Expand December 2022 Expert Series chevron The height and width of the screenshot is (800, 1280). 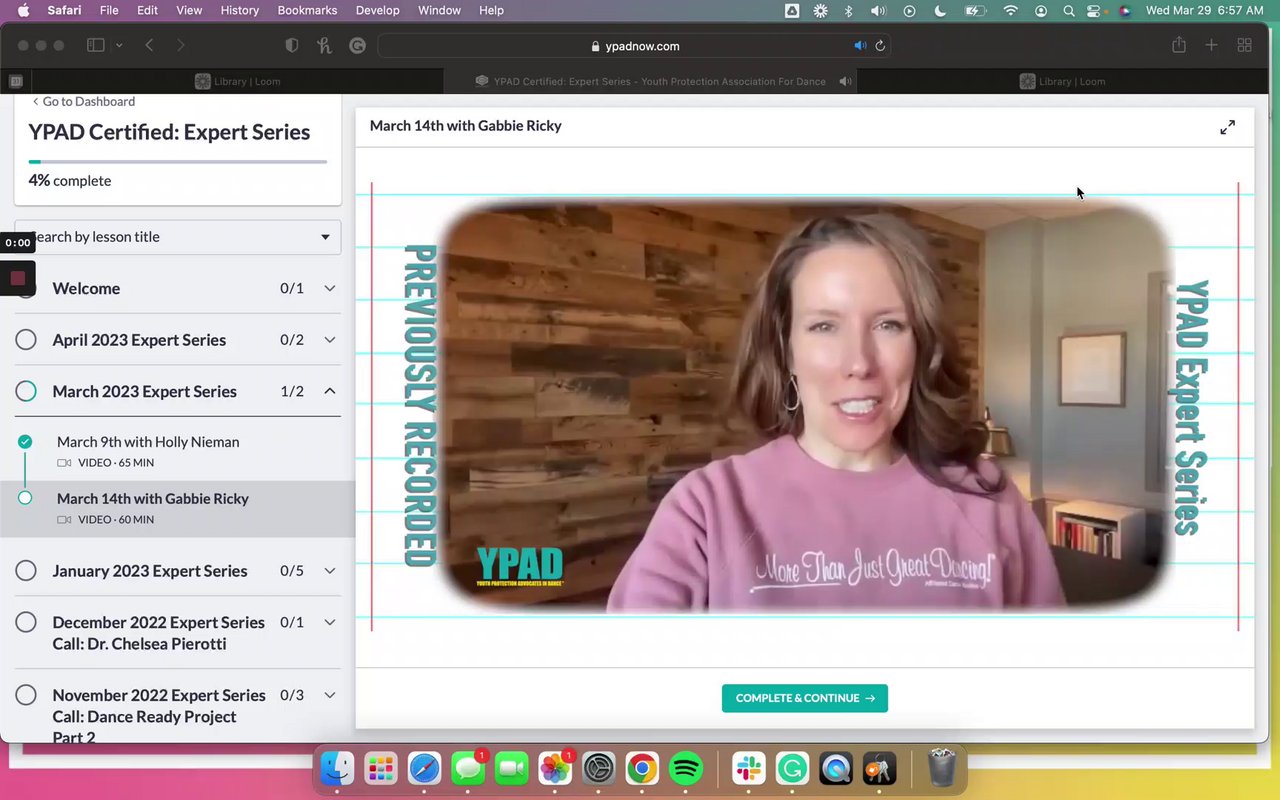click(x=329, y=622)
